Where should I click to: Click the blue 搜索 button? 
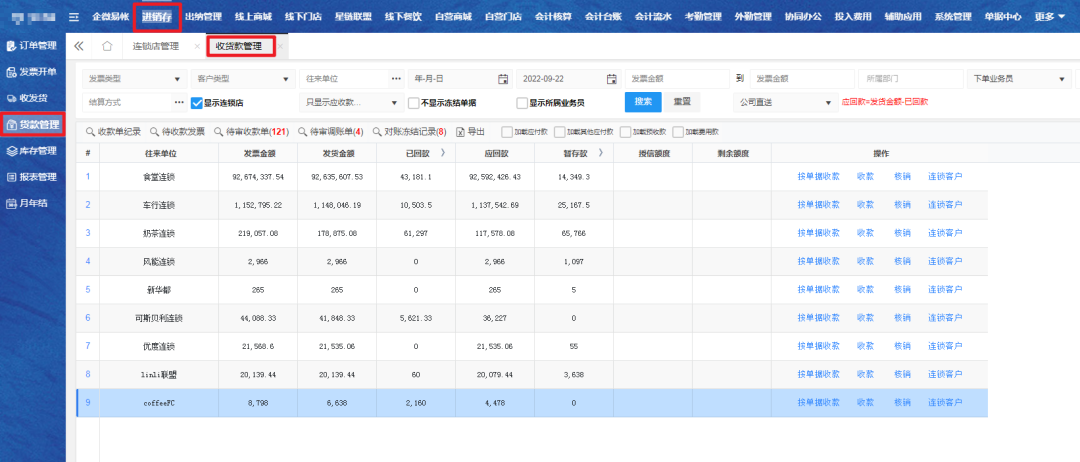point(643,102)
